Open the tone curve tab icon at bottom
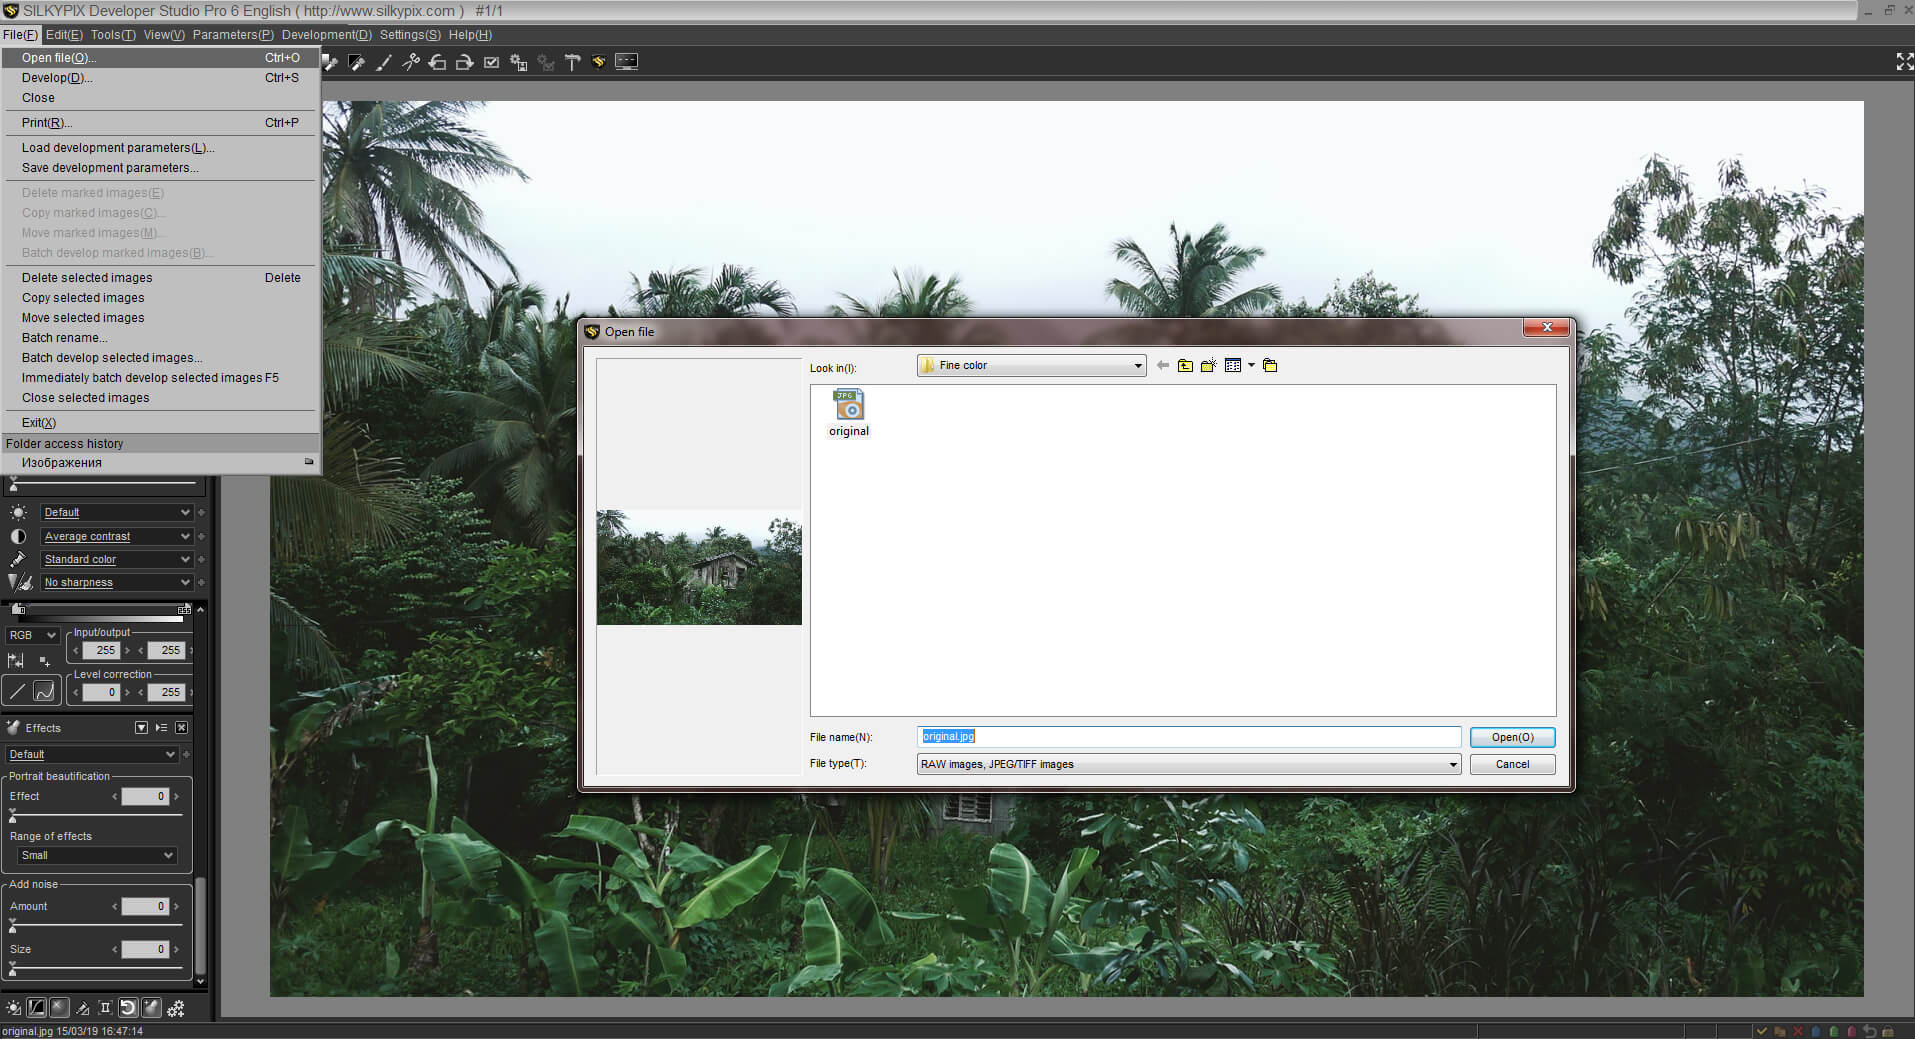This screenshot has height=1039, width=1915. [x=37, y=1008]
